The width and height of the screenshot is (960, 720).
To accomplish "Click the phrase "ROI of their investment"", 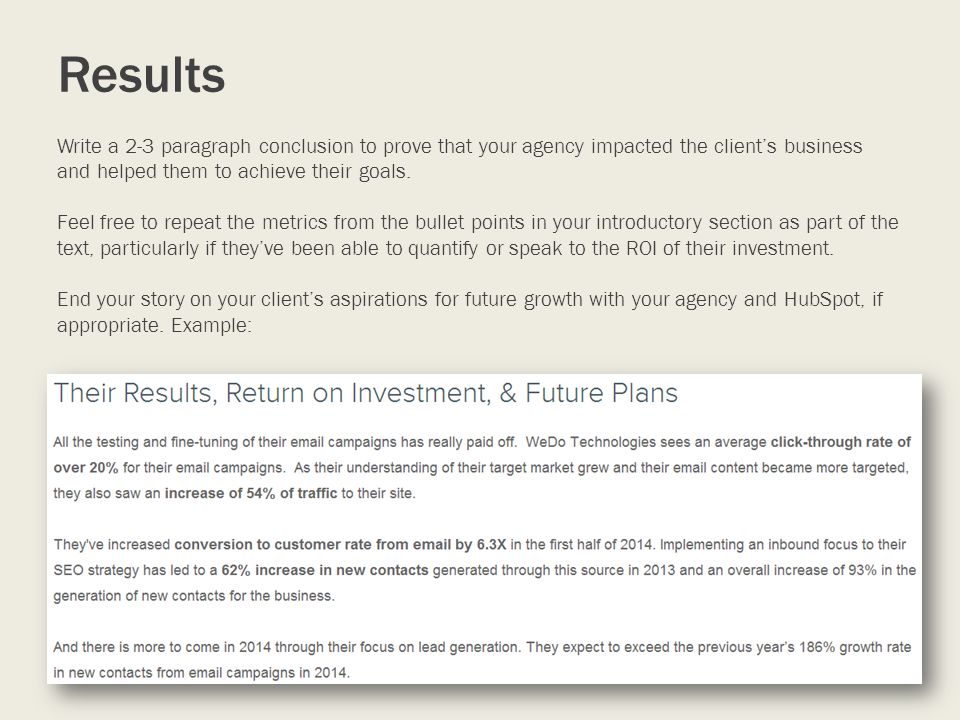I will pyautogui.click(x=730, y=249).
